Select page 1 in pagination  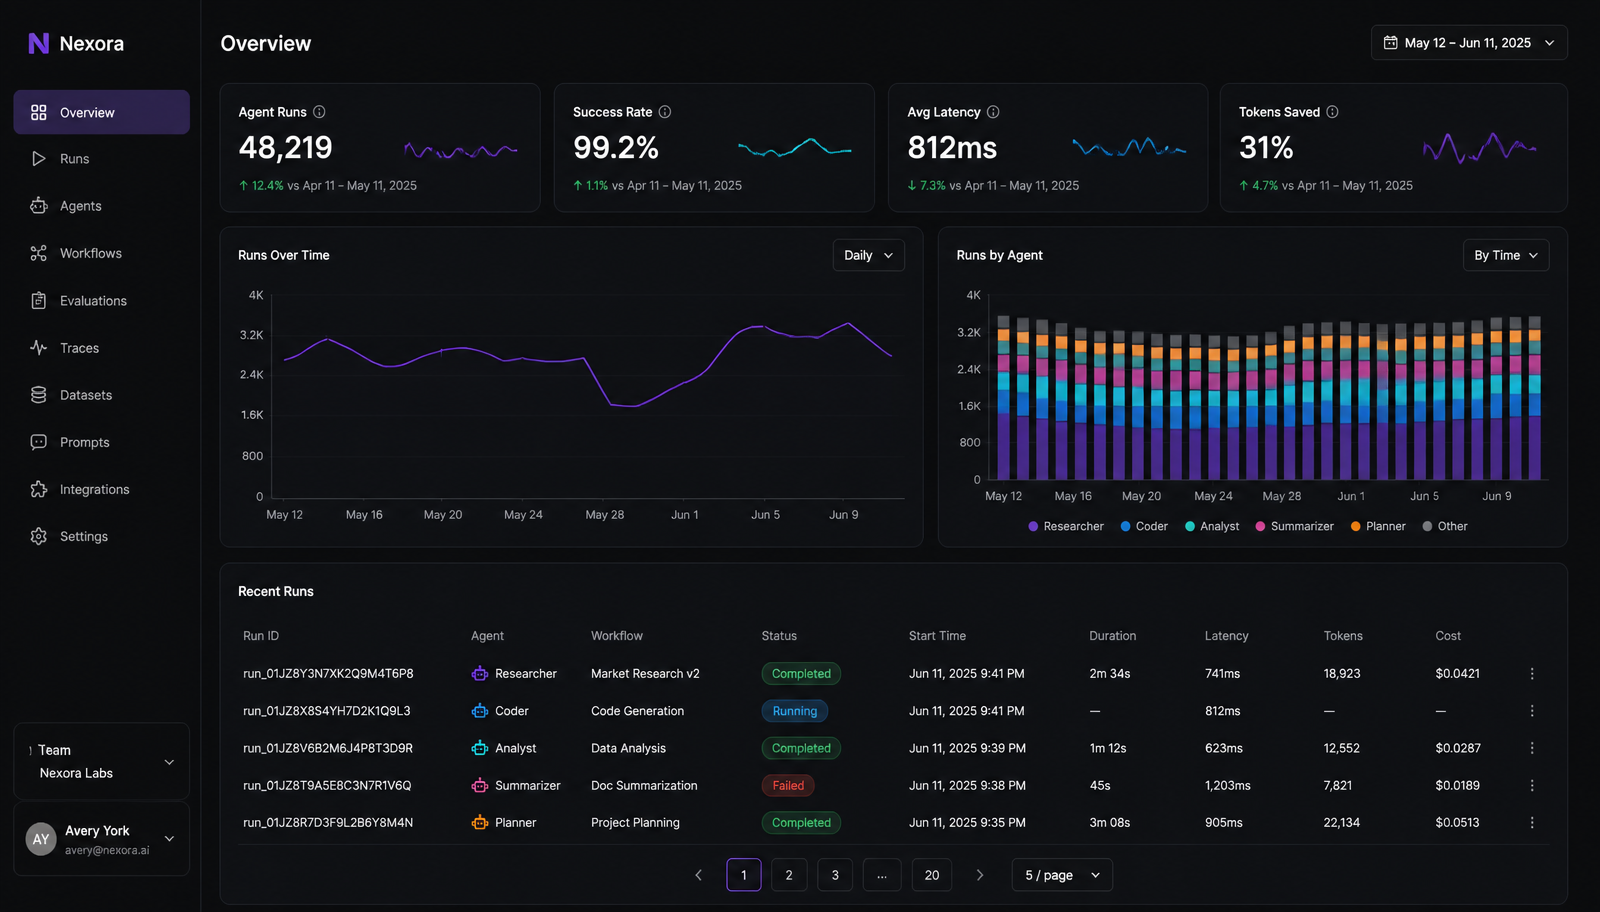tap(743, 875)
